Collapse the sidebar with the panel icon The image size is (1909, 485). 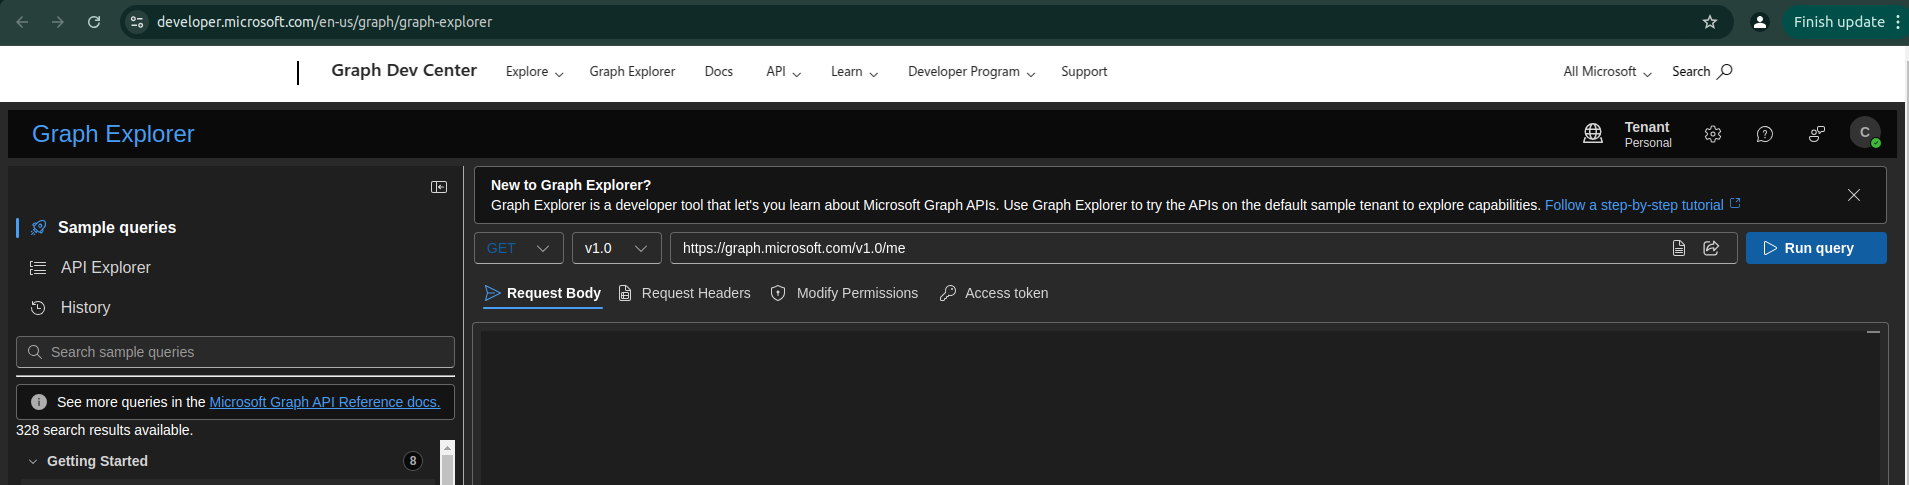[439, 187]
